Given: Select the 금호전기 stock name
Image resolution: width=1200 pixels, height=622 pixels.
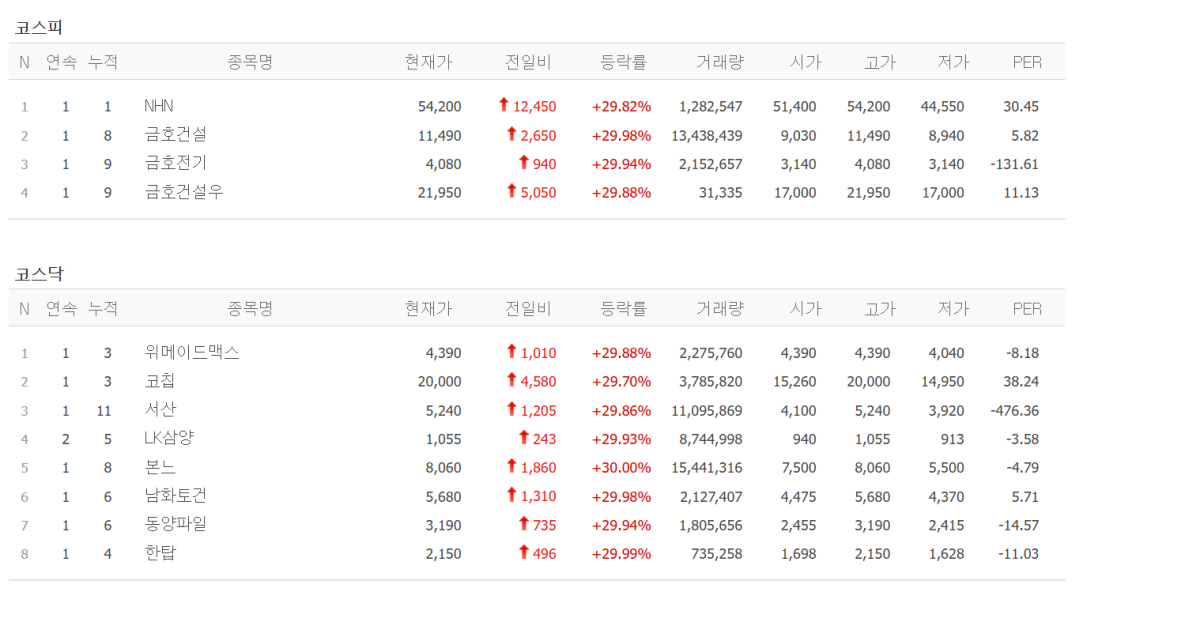Looking at the screenshot, I should (176, 163).
